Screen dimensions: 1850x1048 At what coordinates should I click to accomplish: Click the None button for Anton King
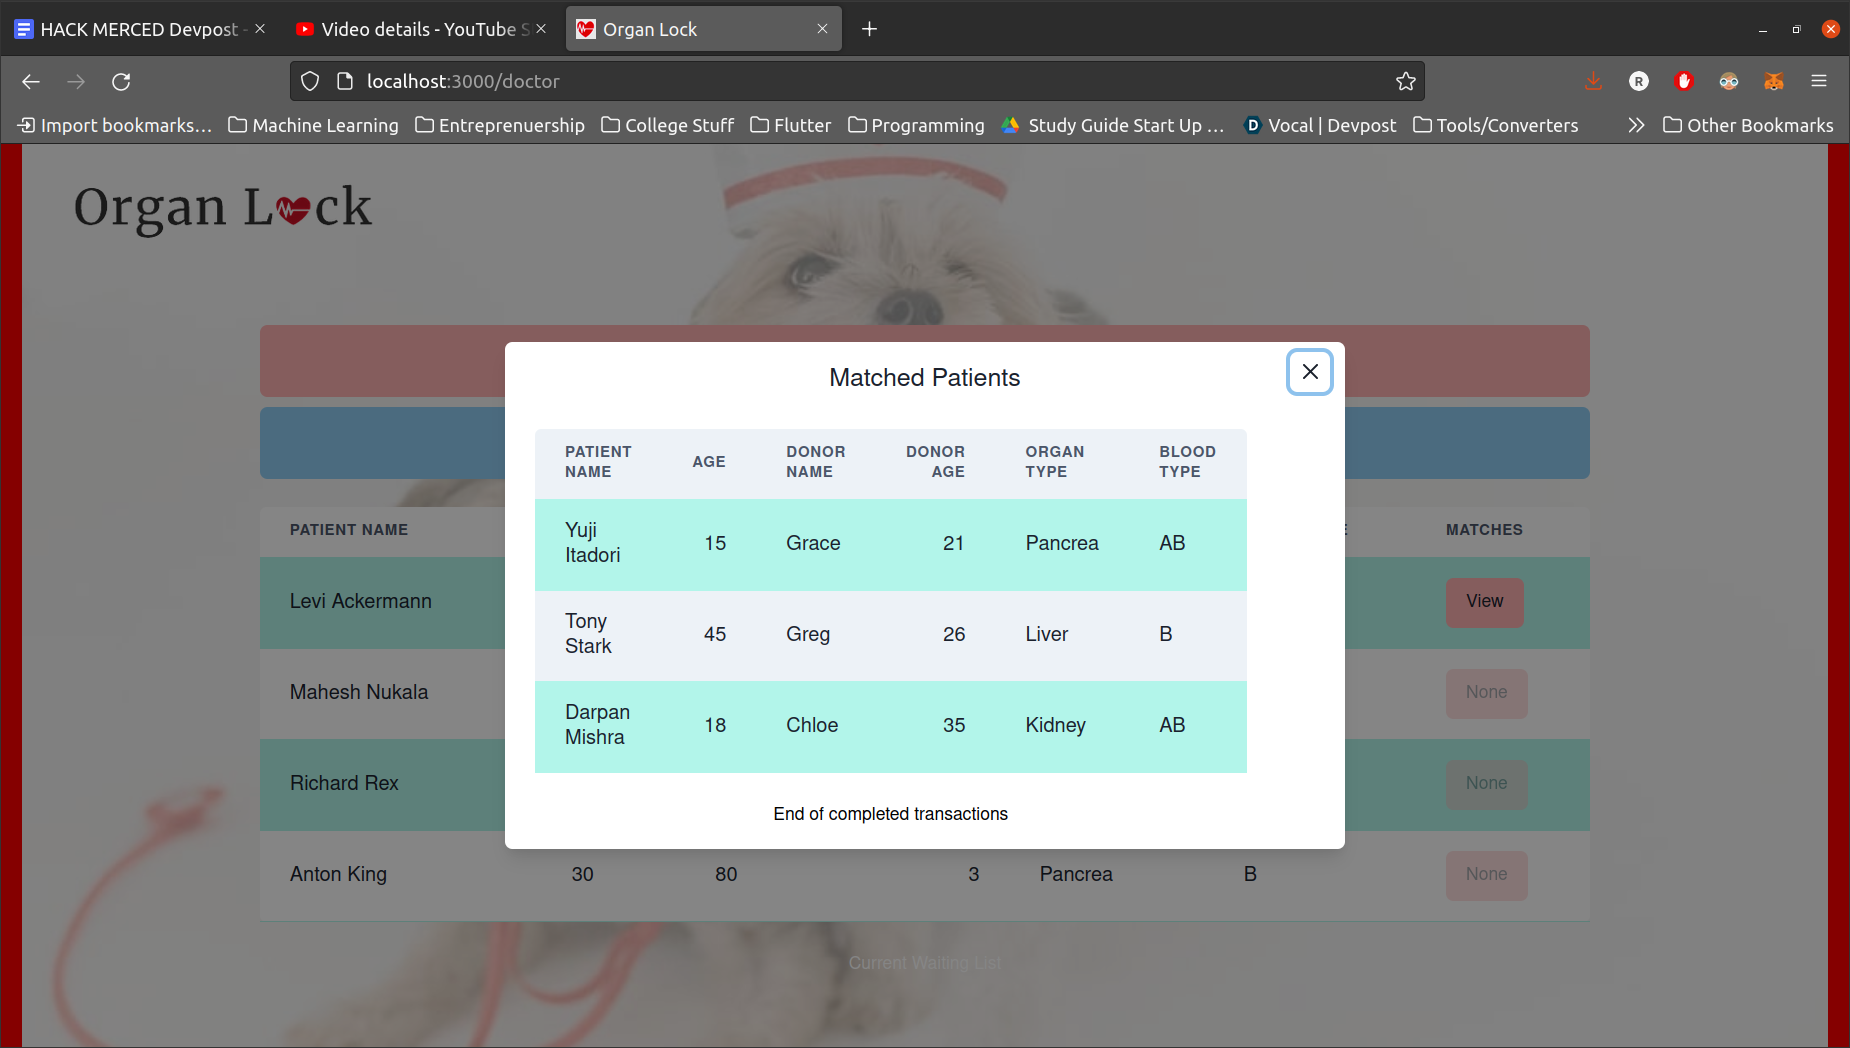pos(1486,875)
